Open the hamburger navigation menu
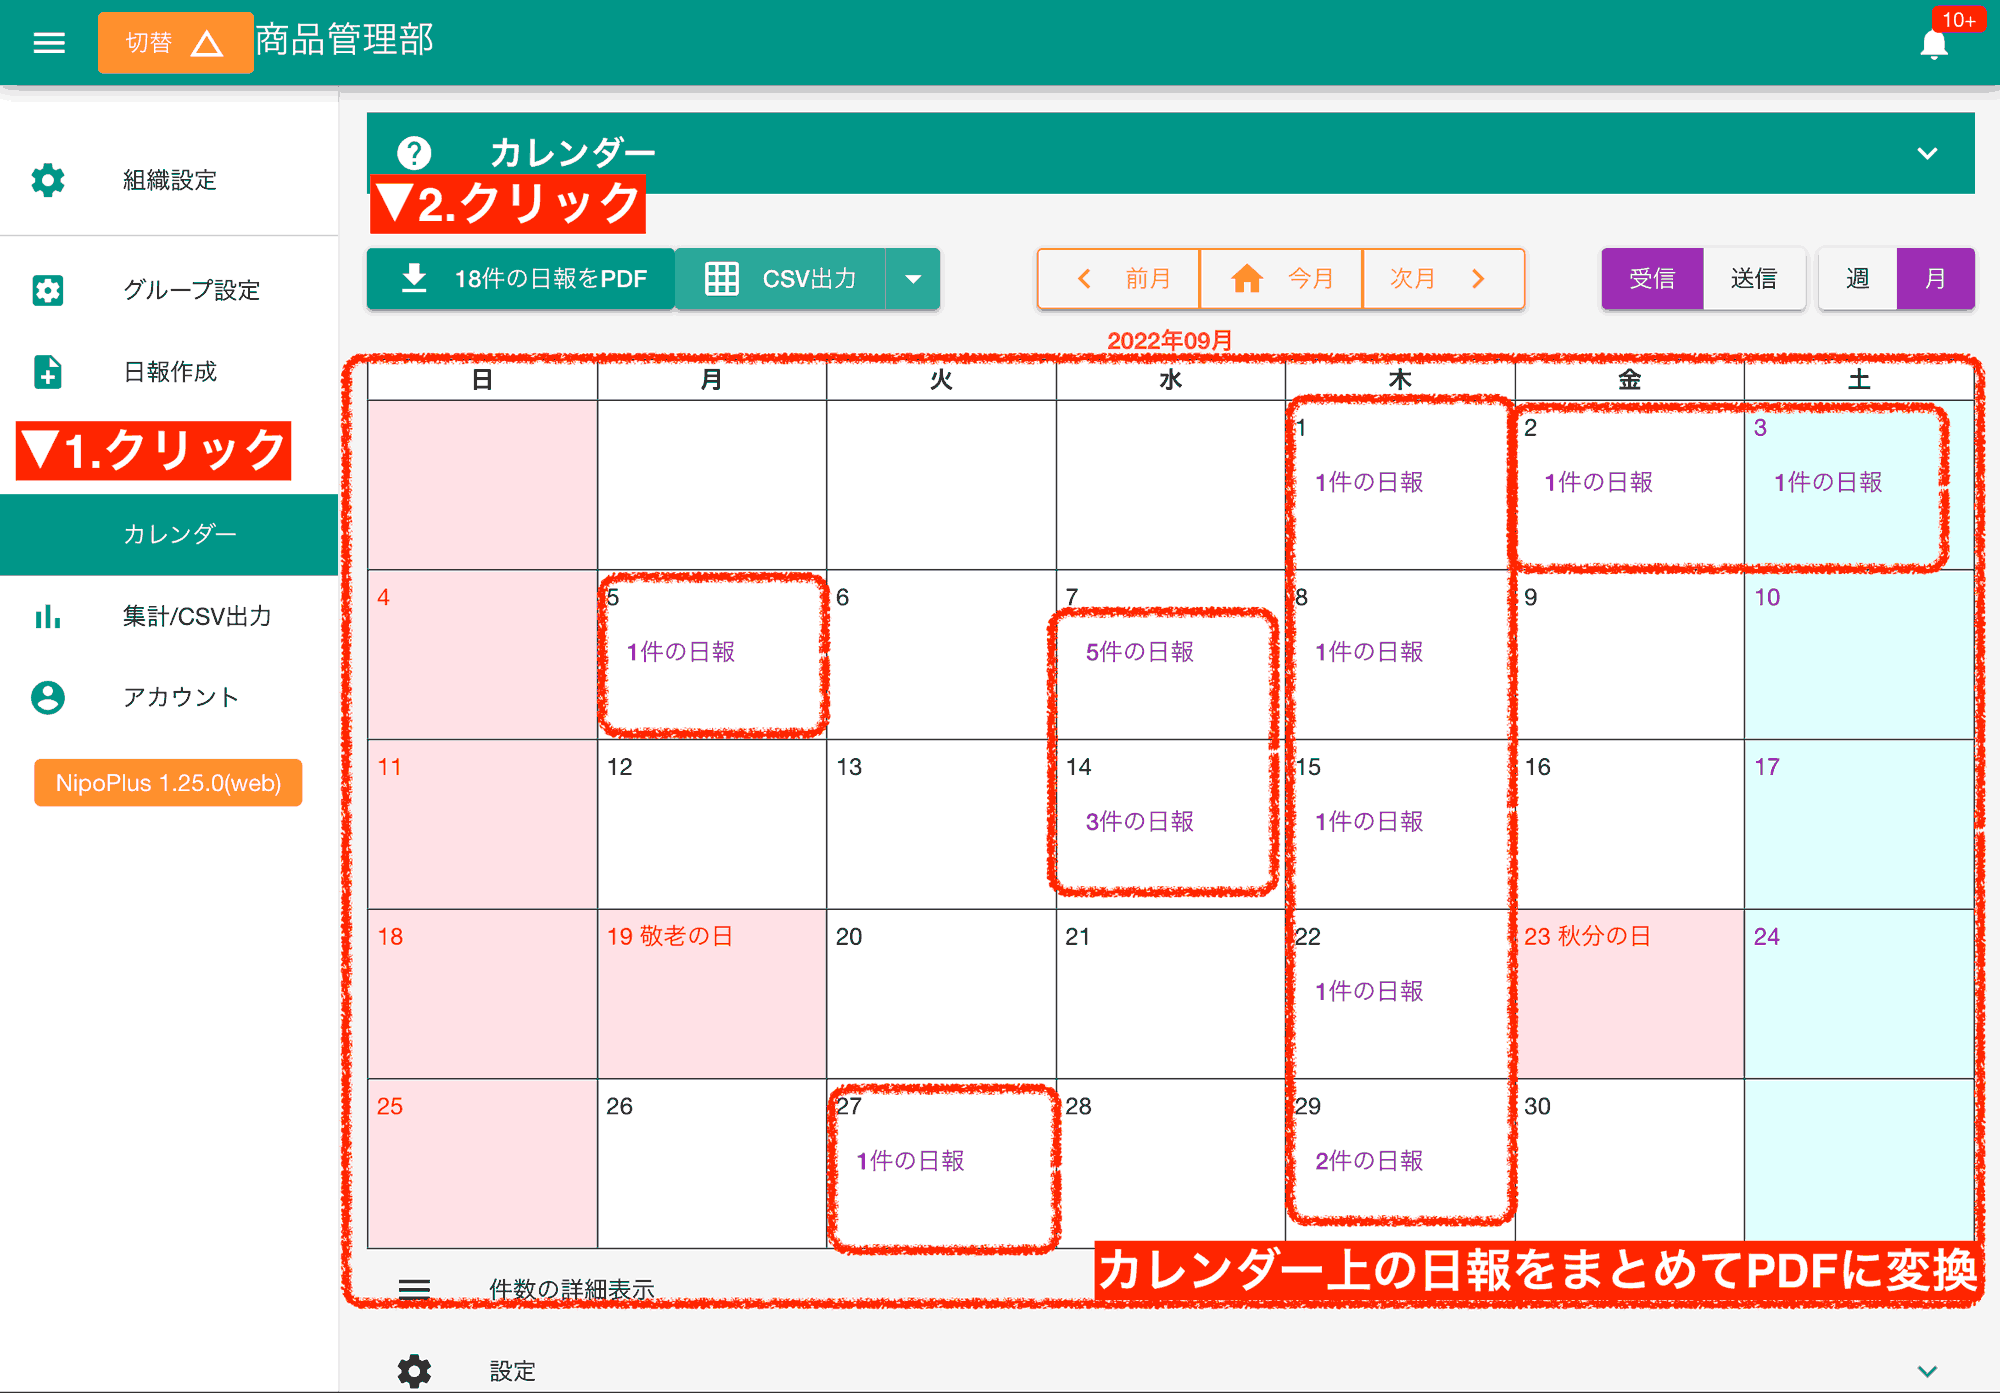This screenshot has width=2000, height=1393. click(x=47, y=42)
